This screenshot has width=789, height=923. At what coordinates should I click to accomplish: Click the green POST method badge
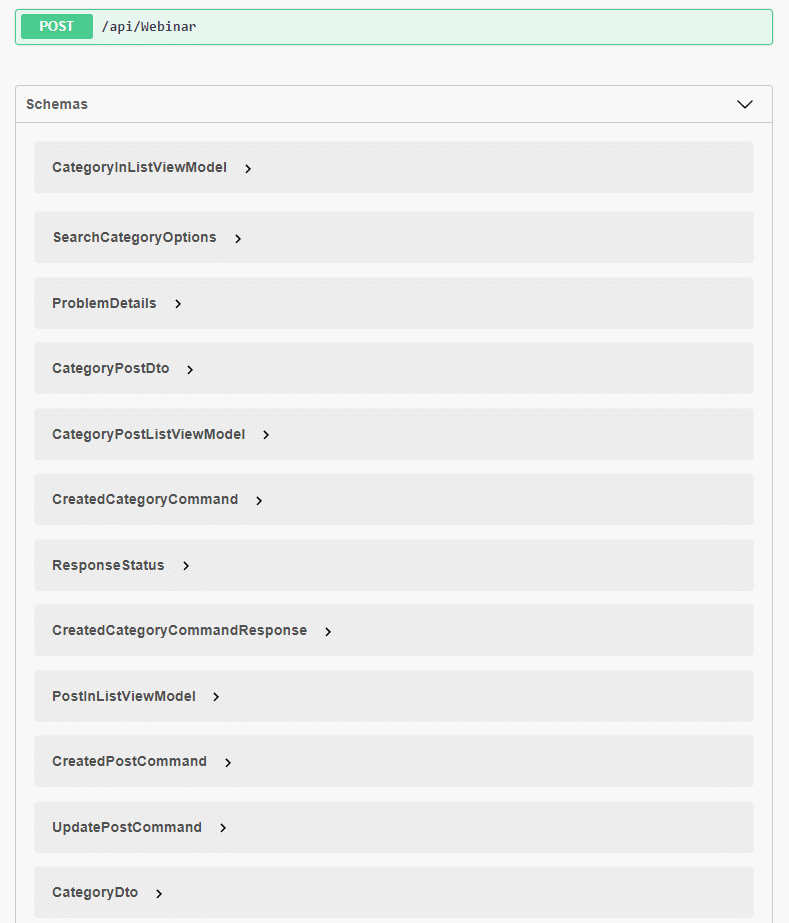(57, 26)
